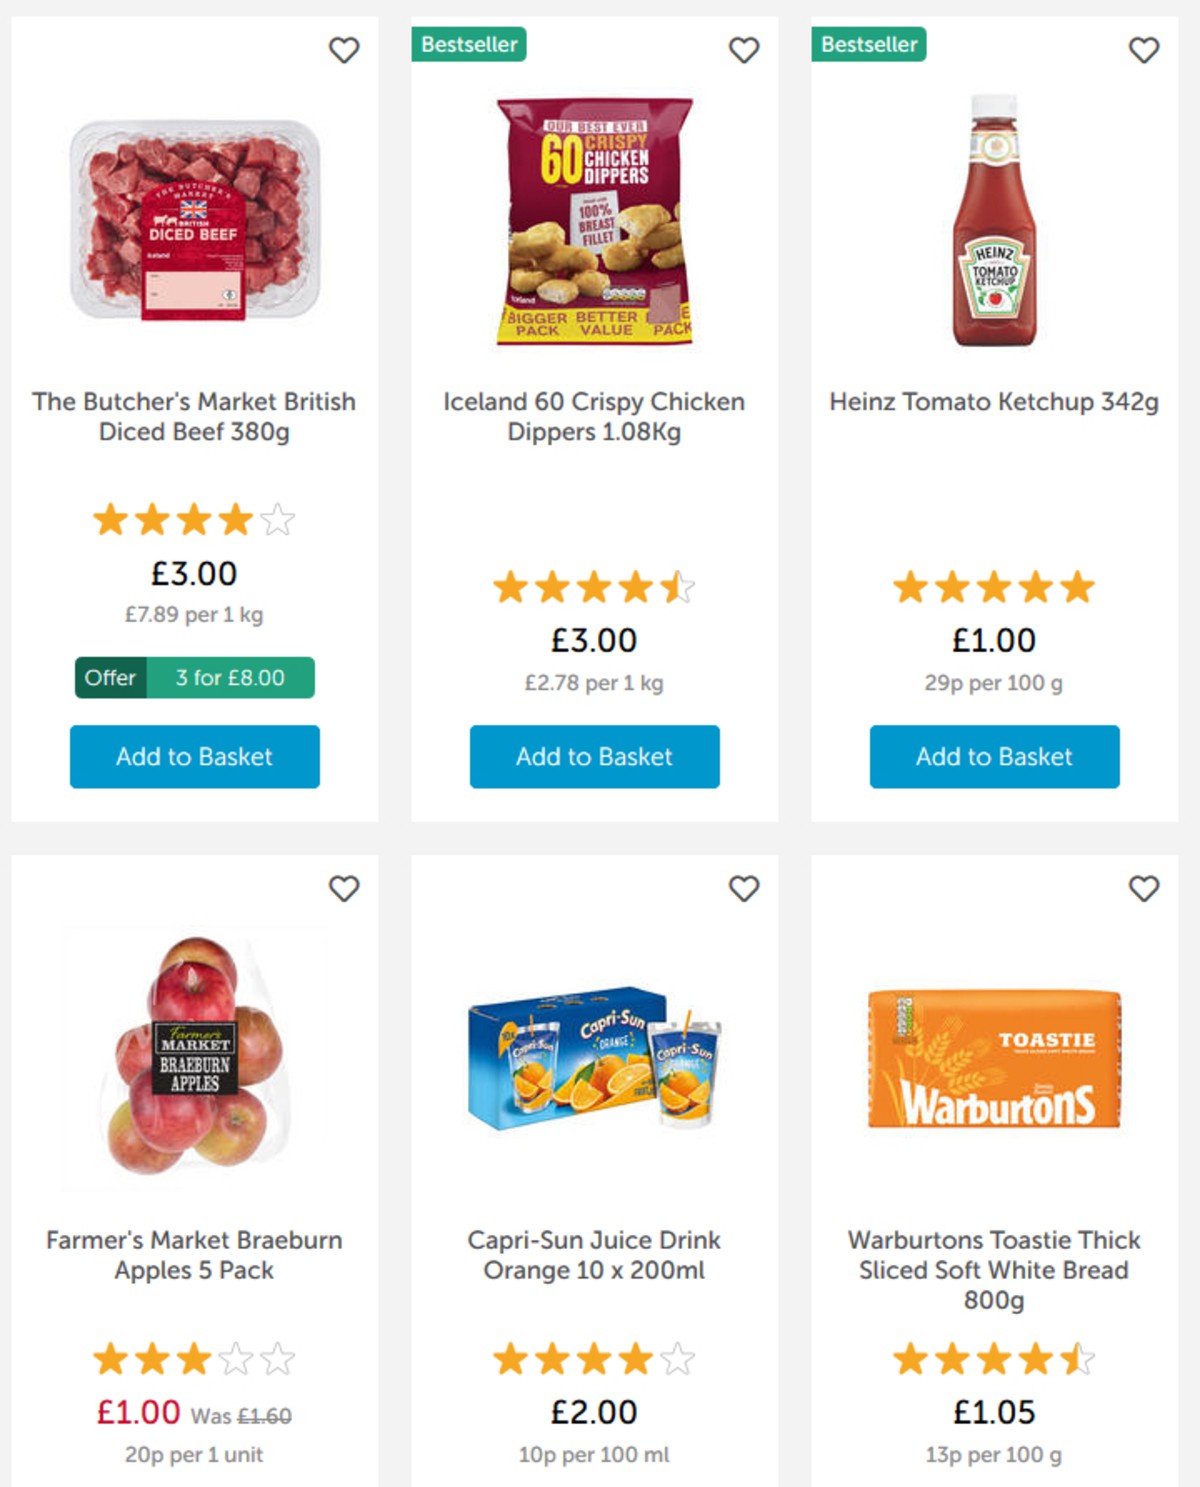Tap heart icon on Capri-Sun Juice Drink
Screen dimensions: 1200x1487
tap(744, 888)
